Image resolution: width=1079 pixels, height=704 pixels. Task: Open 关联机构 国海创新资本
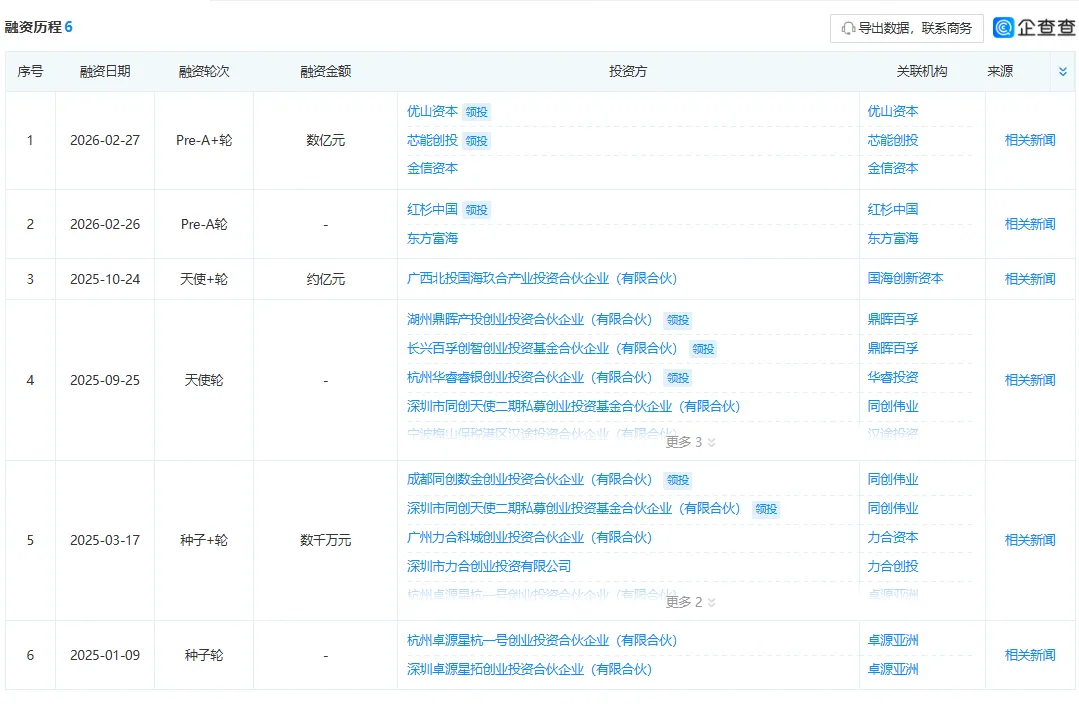[905, 279]
